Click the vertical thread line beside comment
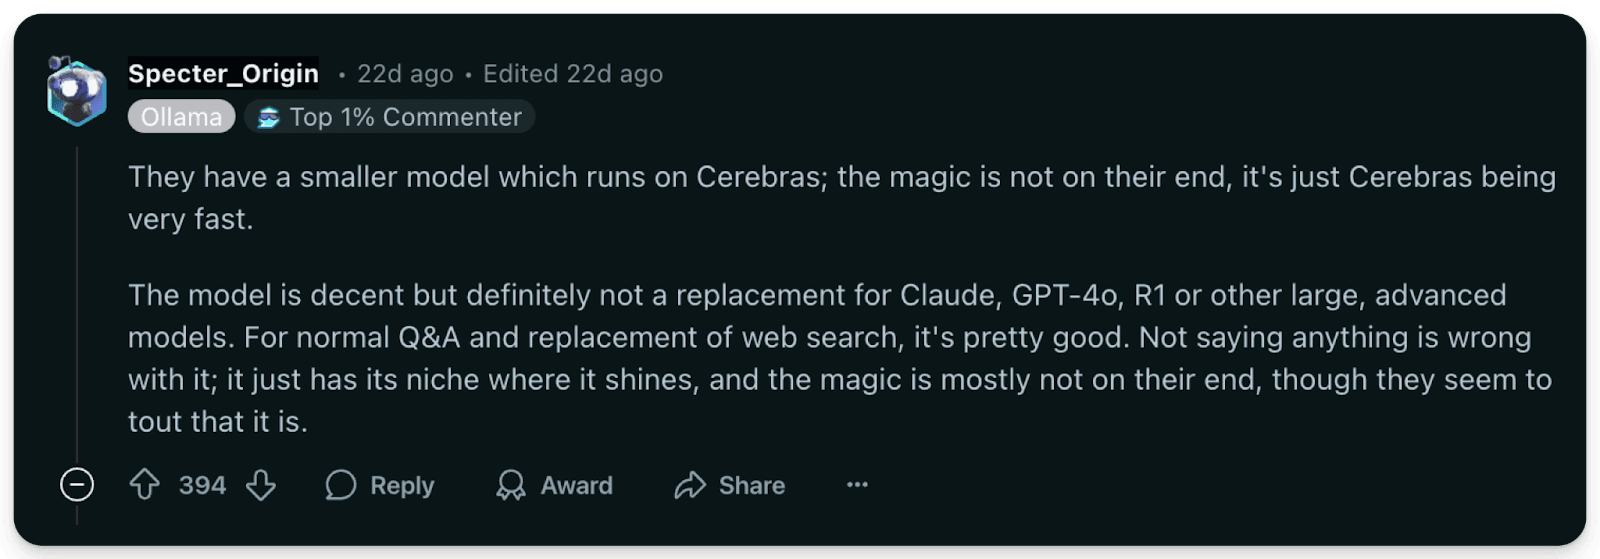Viewport: 1600px width, 559px height. click(x=77, y=300)
